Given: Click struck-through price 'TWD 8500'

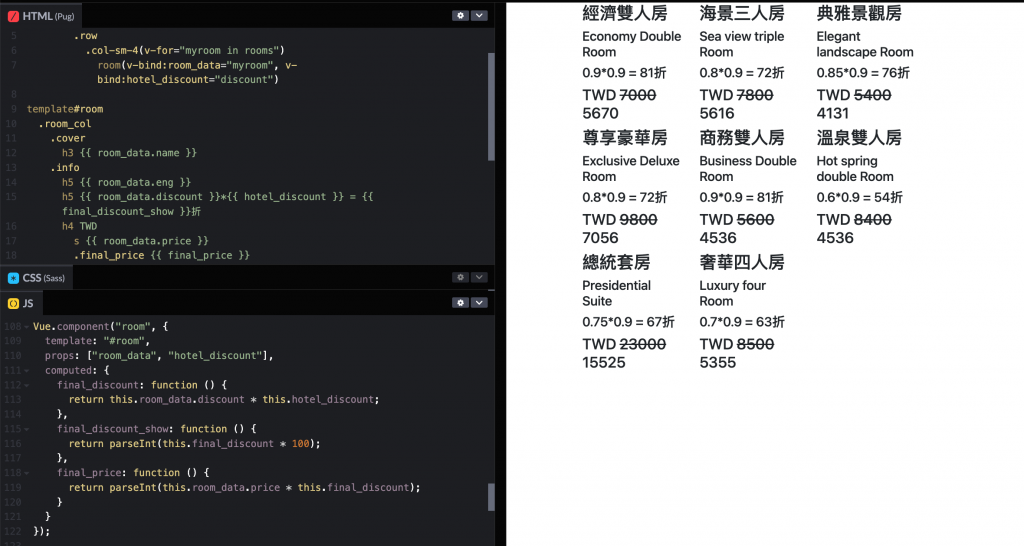Looking at the screenshot, I should (737, 344).
